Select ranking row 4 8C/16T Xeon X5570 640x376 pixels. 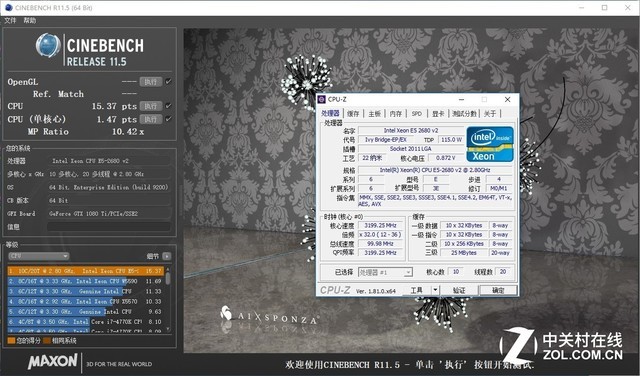coord(85,301)
